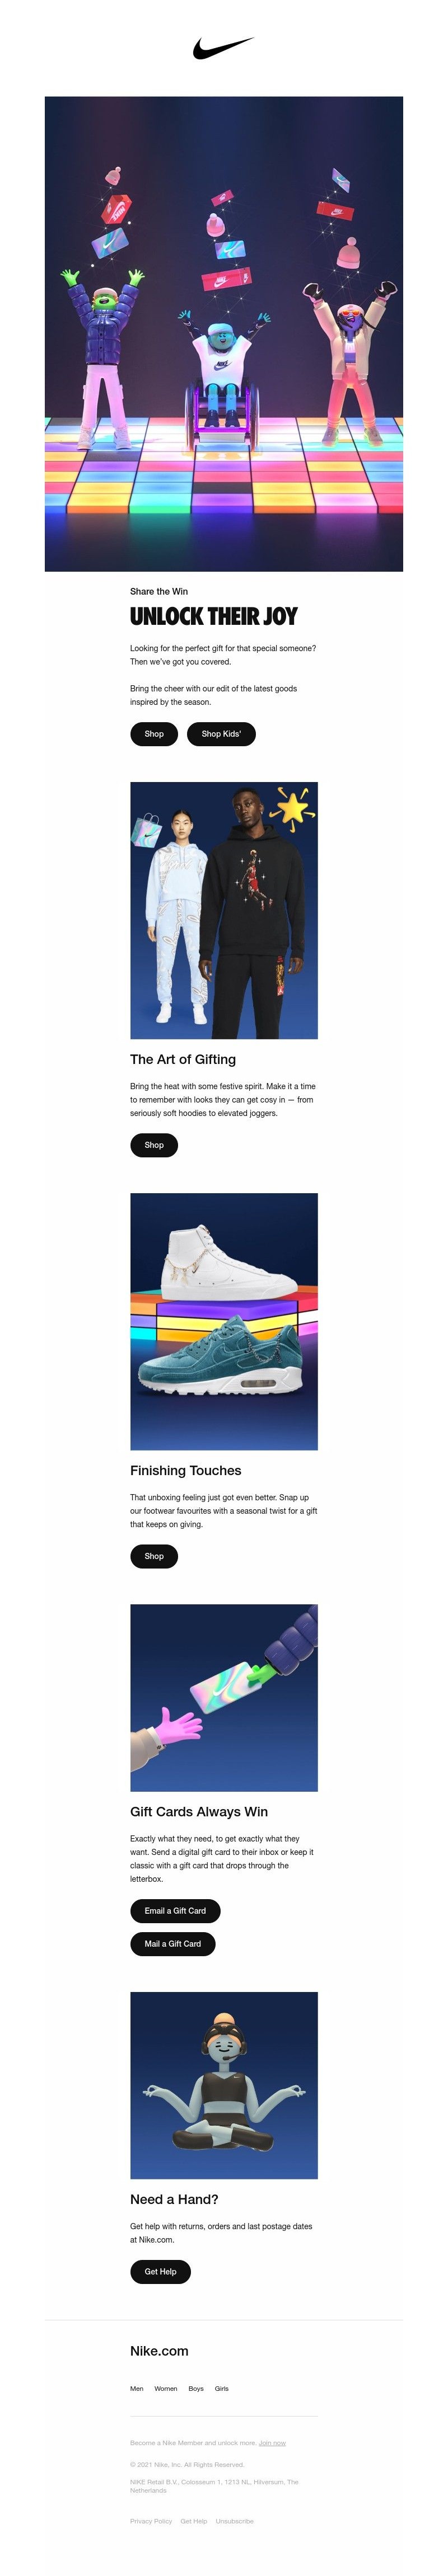Select Girls in footer navigation

tap(222, 2388)
